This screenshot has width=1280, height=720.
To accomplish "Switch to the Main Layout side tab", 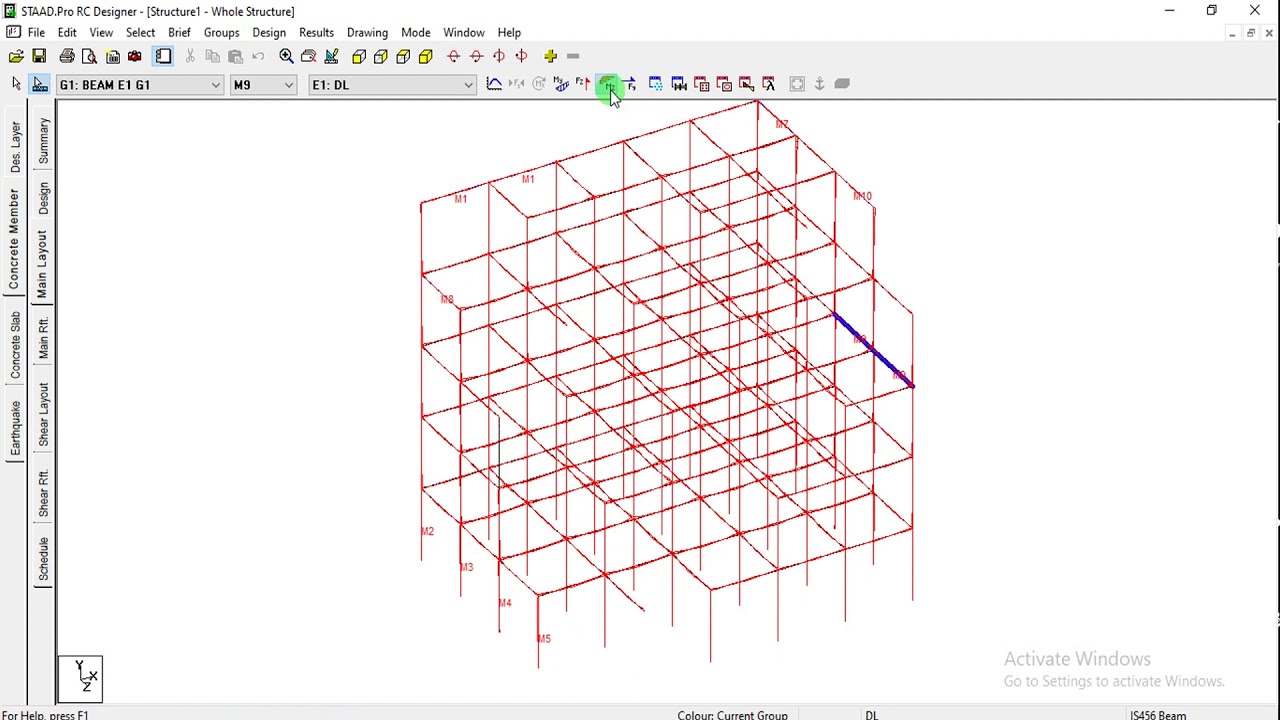I will click(43, 265).
